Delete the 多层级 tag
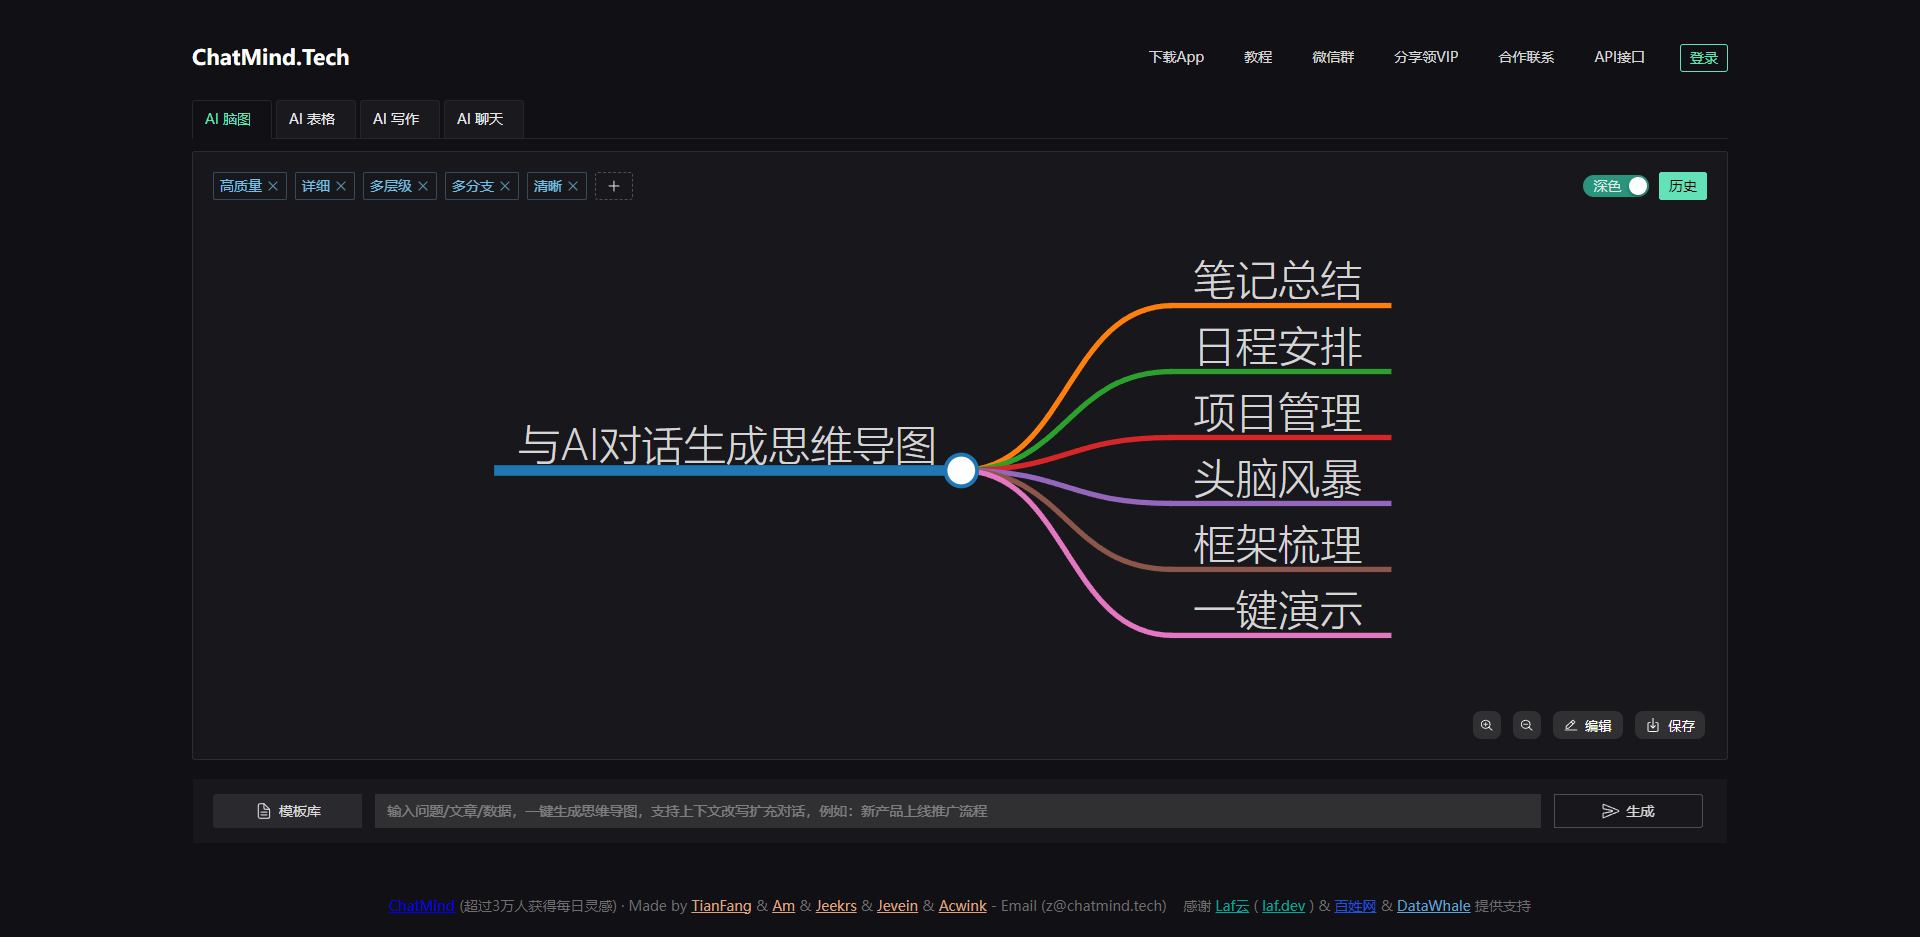Screen dimensions: 1920x937 coord(423,186)
